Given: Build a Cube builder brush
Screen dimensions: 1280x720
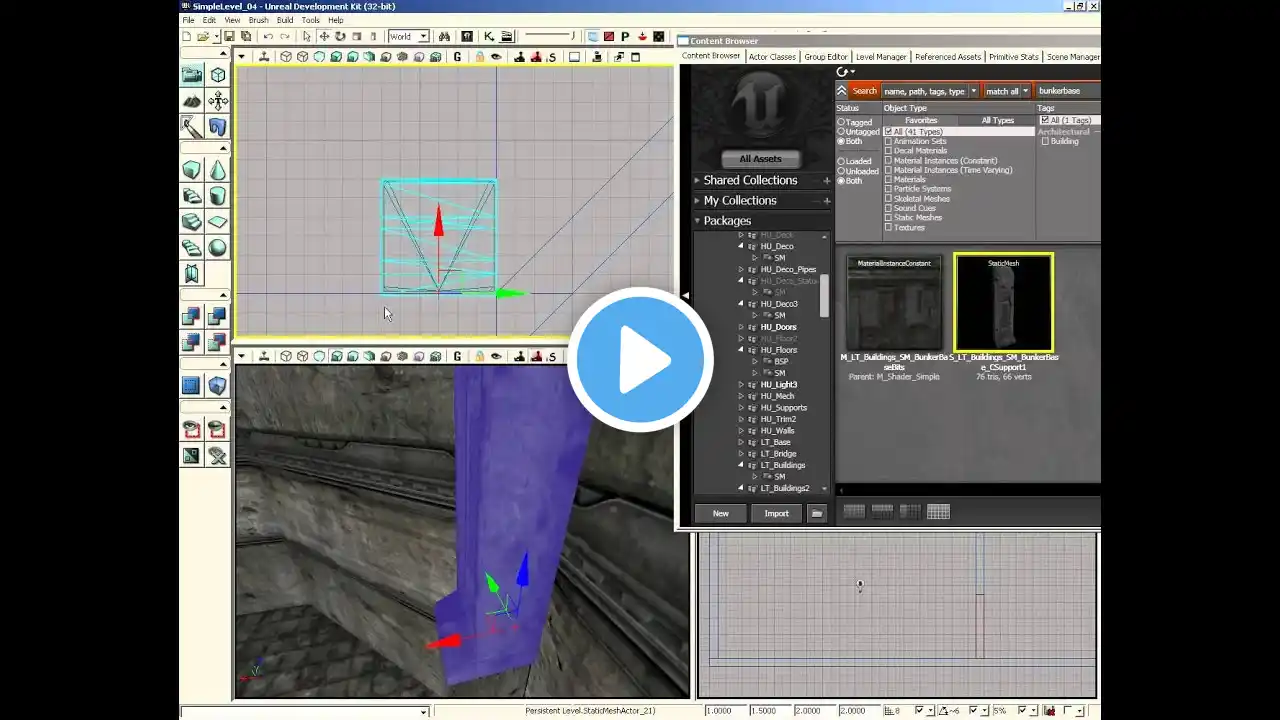Looking at the screenshot, I should click(x=192, y=171).
